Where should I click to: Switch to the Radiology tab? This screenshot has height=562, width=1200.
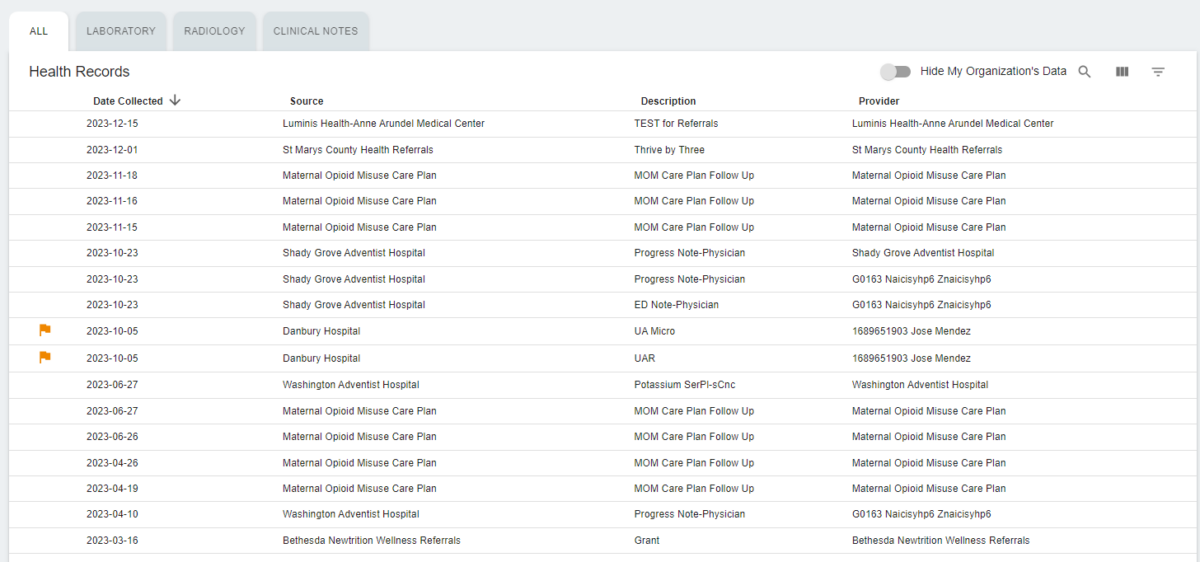coord(214,31)
